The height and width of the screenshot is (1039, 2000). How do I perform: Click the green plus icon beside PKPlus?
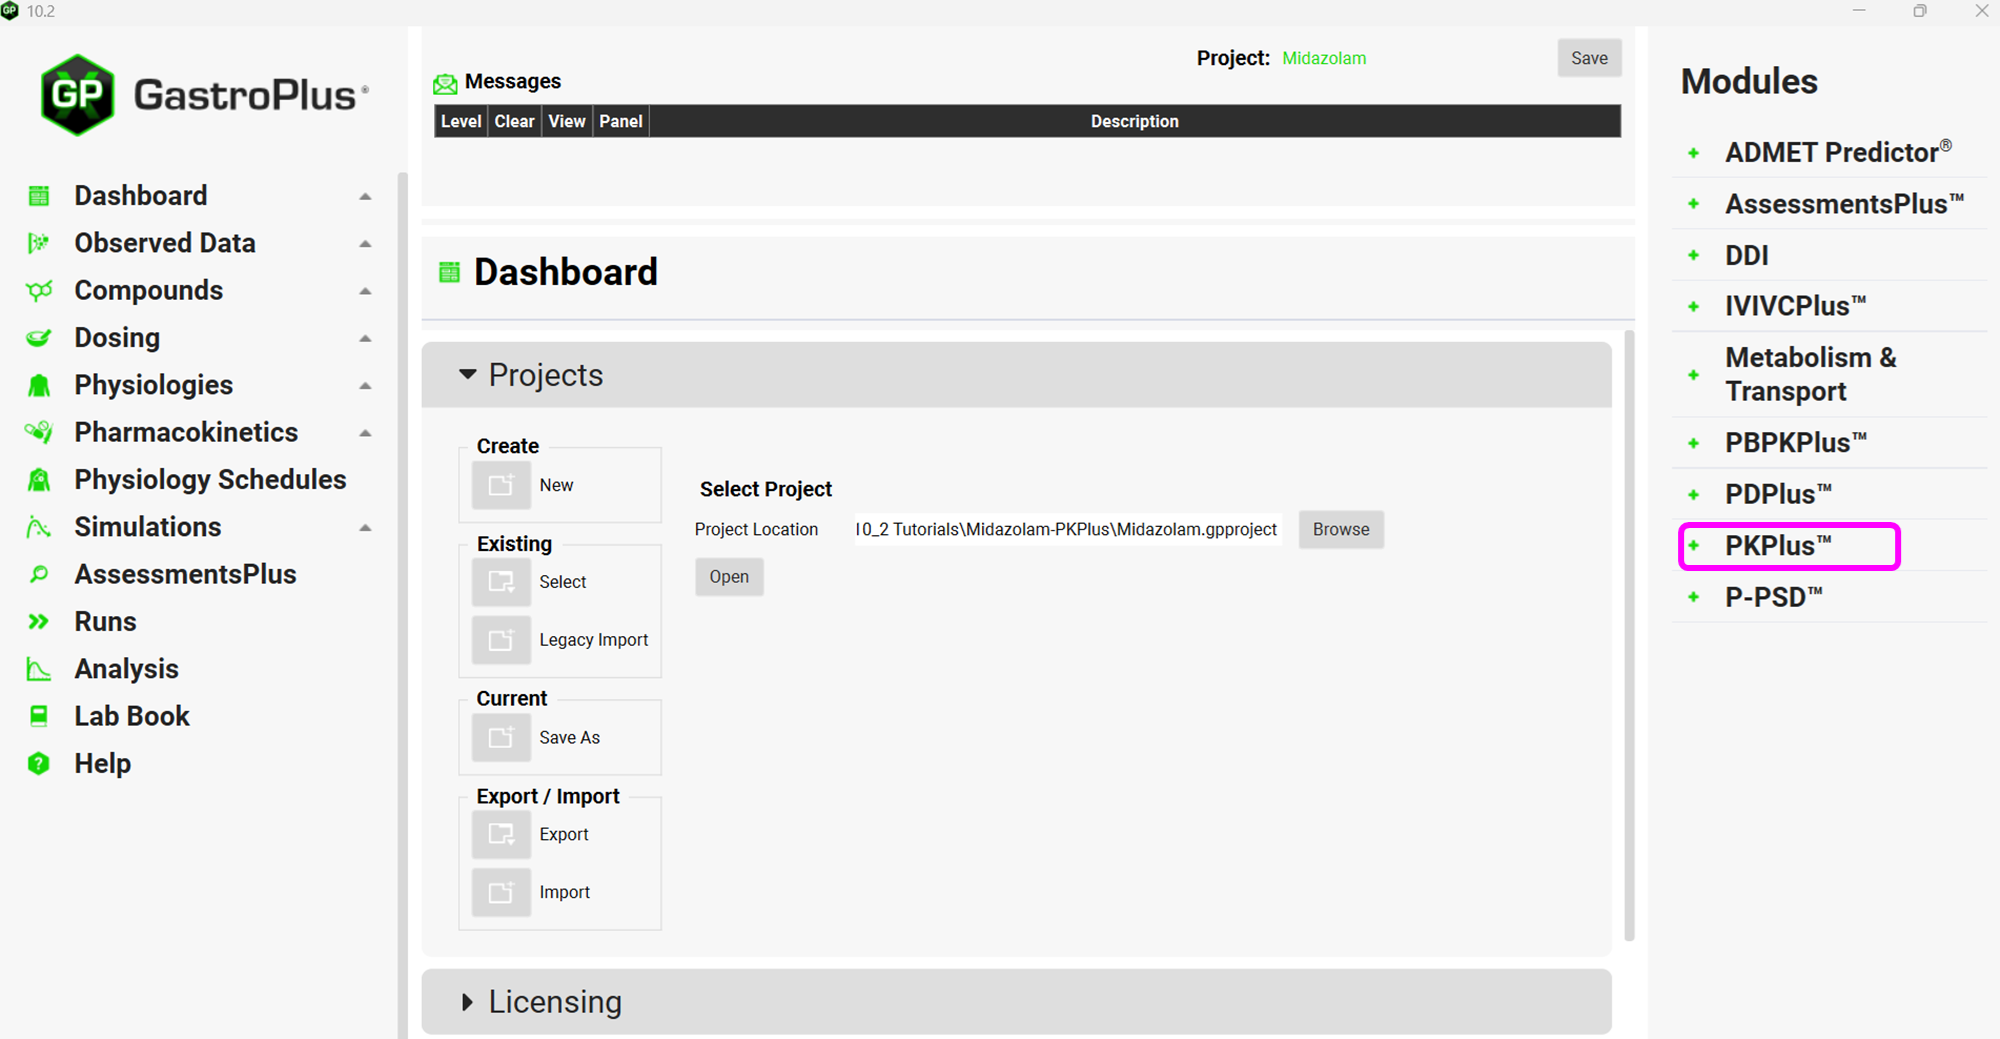(1693, 546)
